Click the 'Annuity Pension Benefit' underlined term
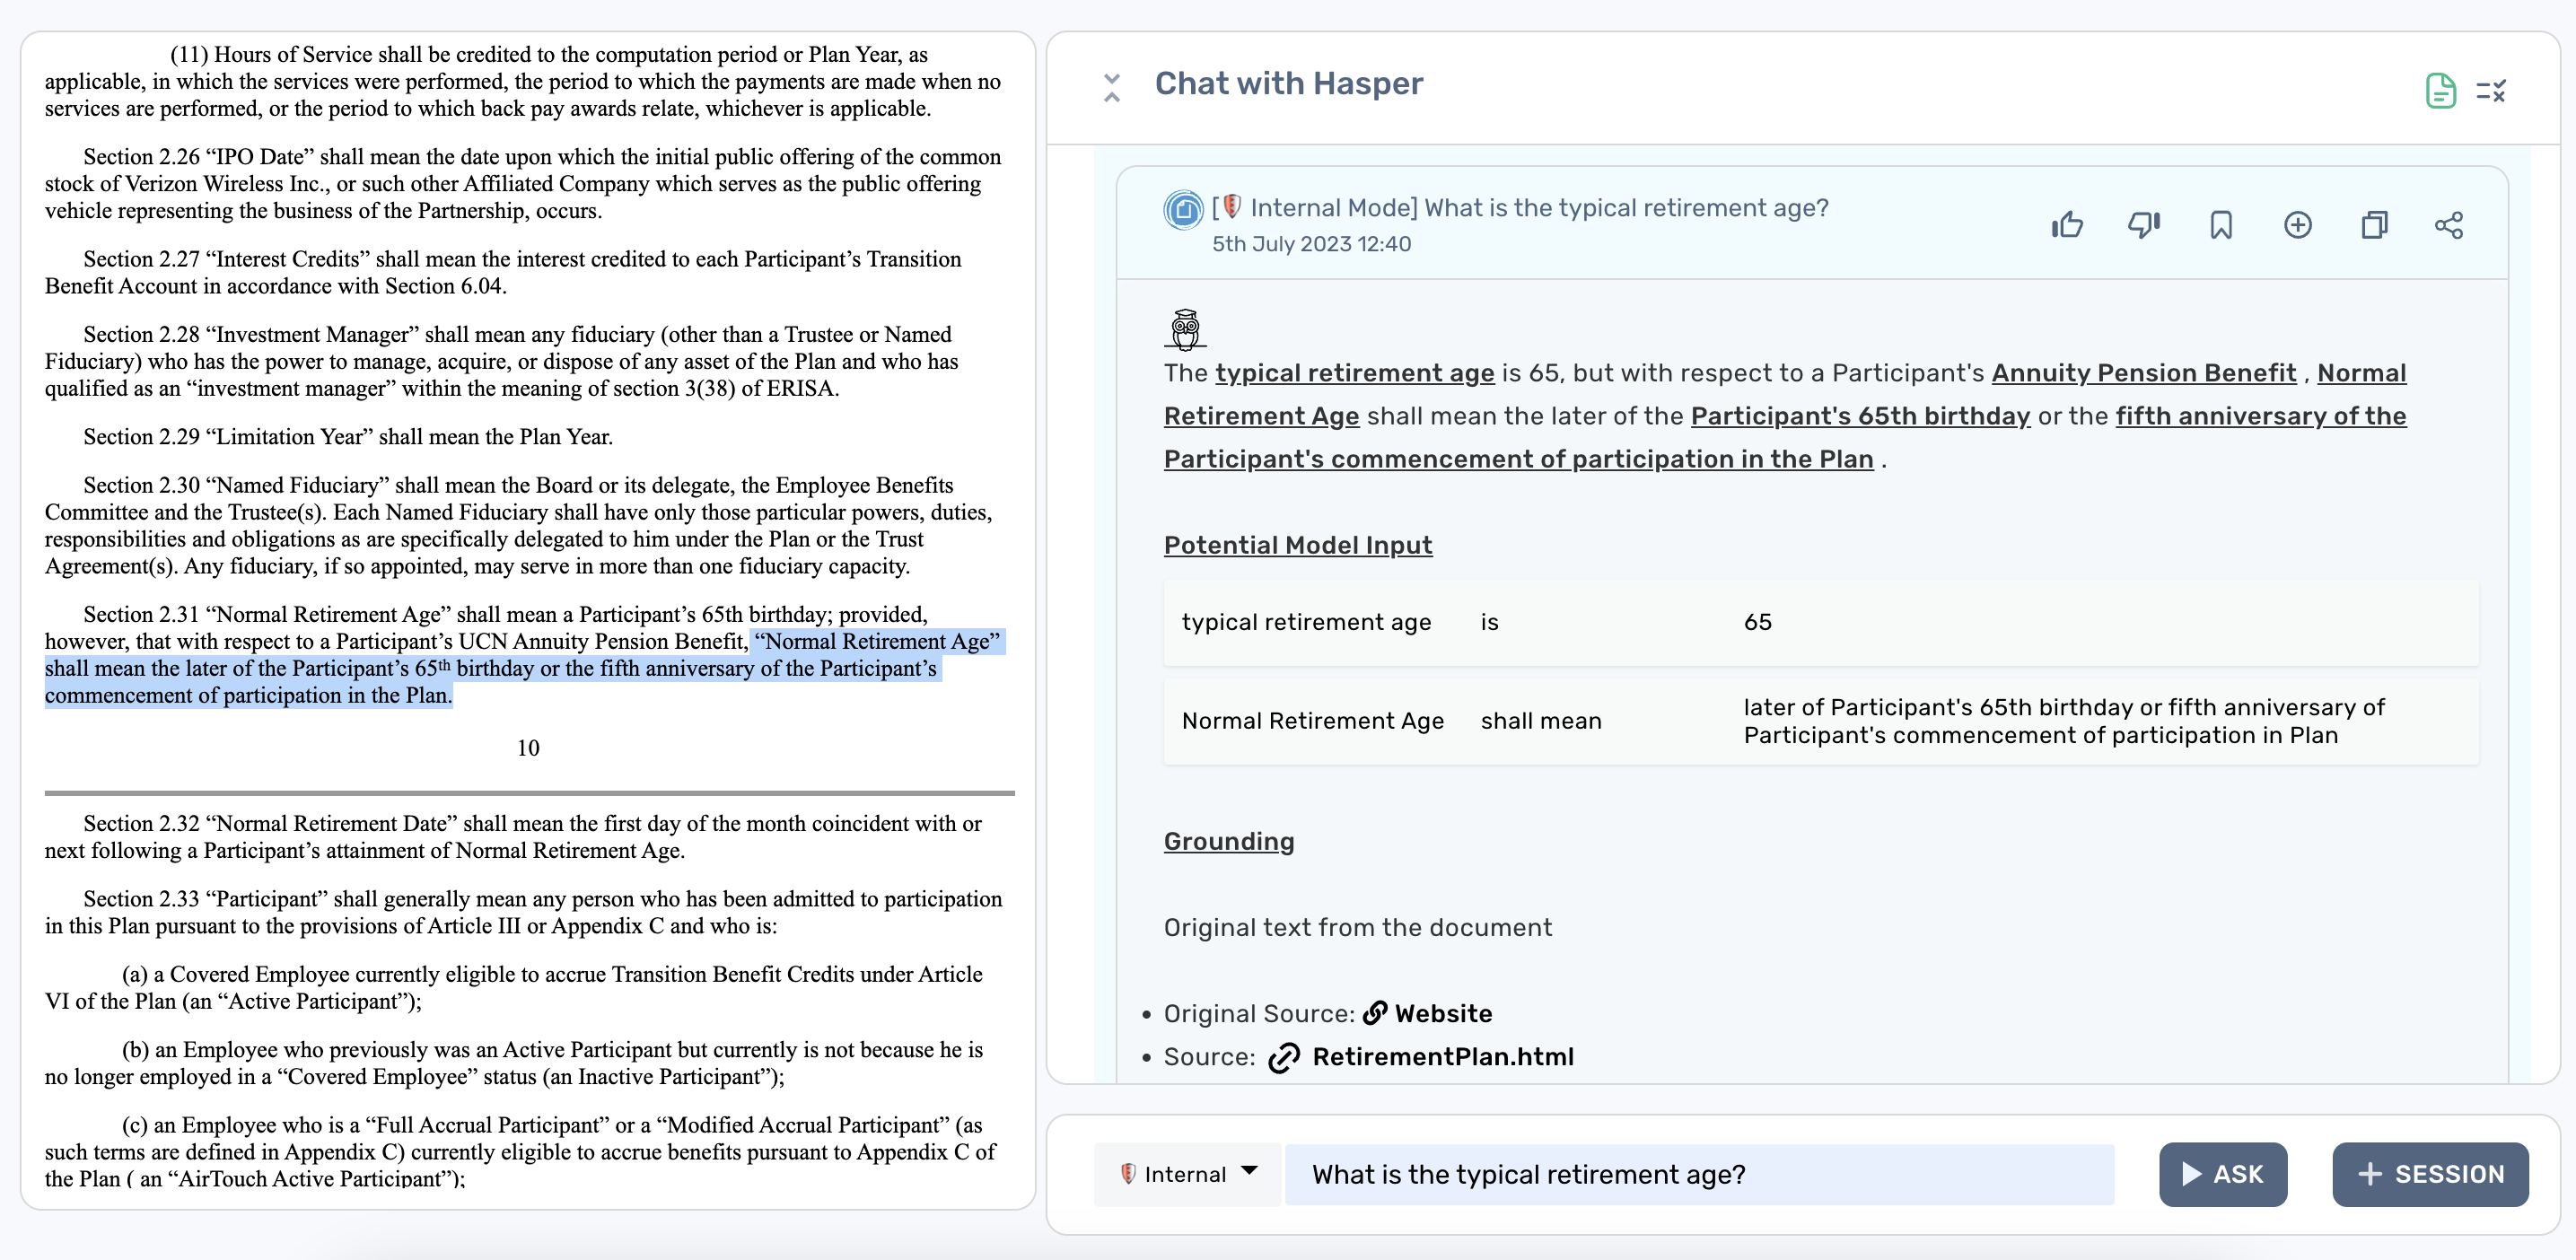 click(x=2143, y=372)
